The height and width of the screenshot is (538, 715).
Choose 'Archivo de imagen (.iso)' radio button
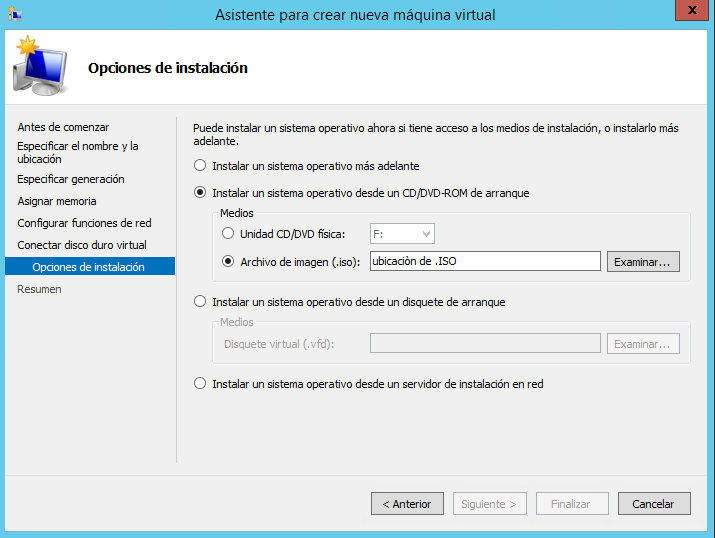point(228,261)
